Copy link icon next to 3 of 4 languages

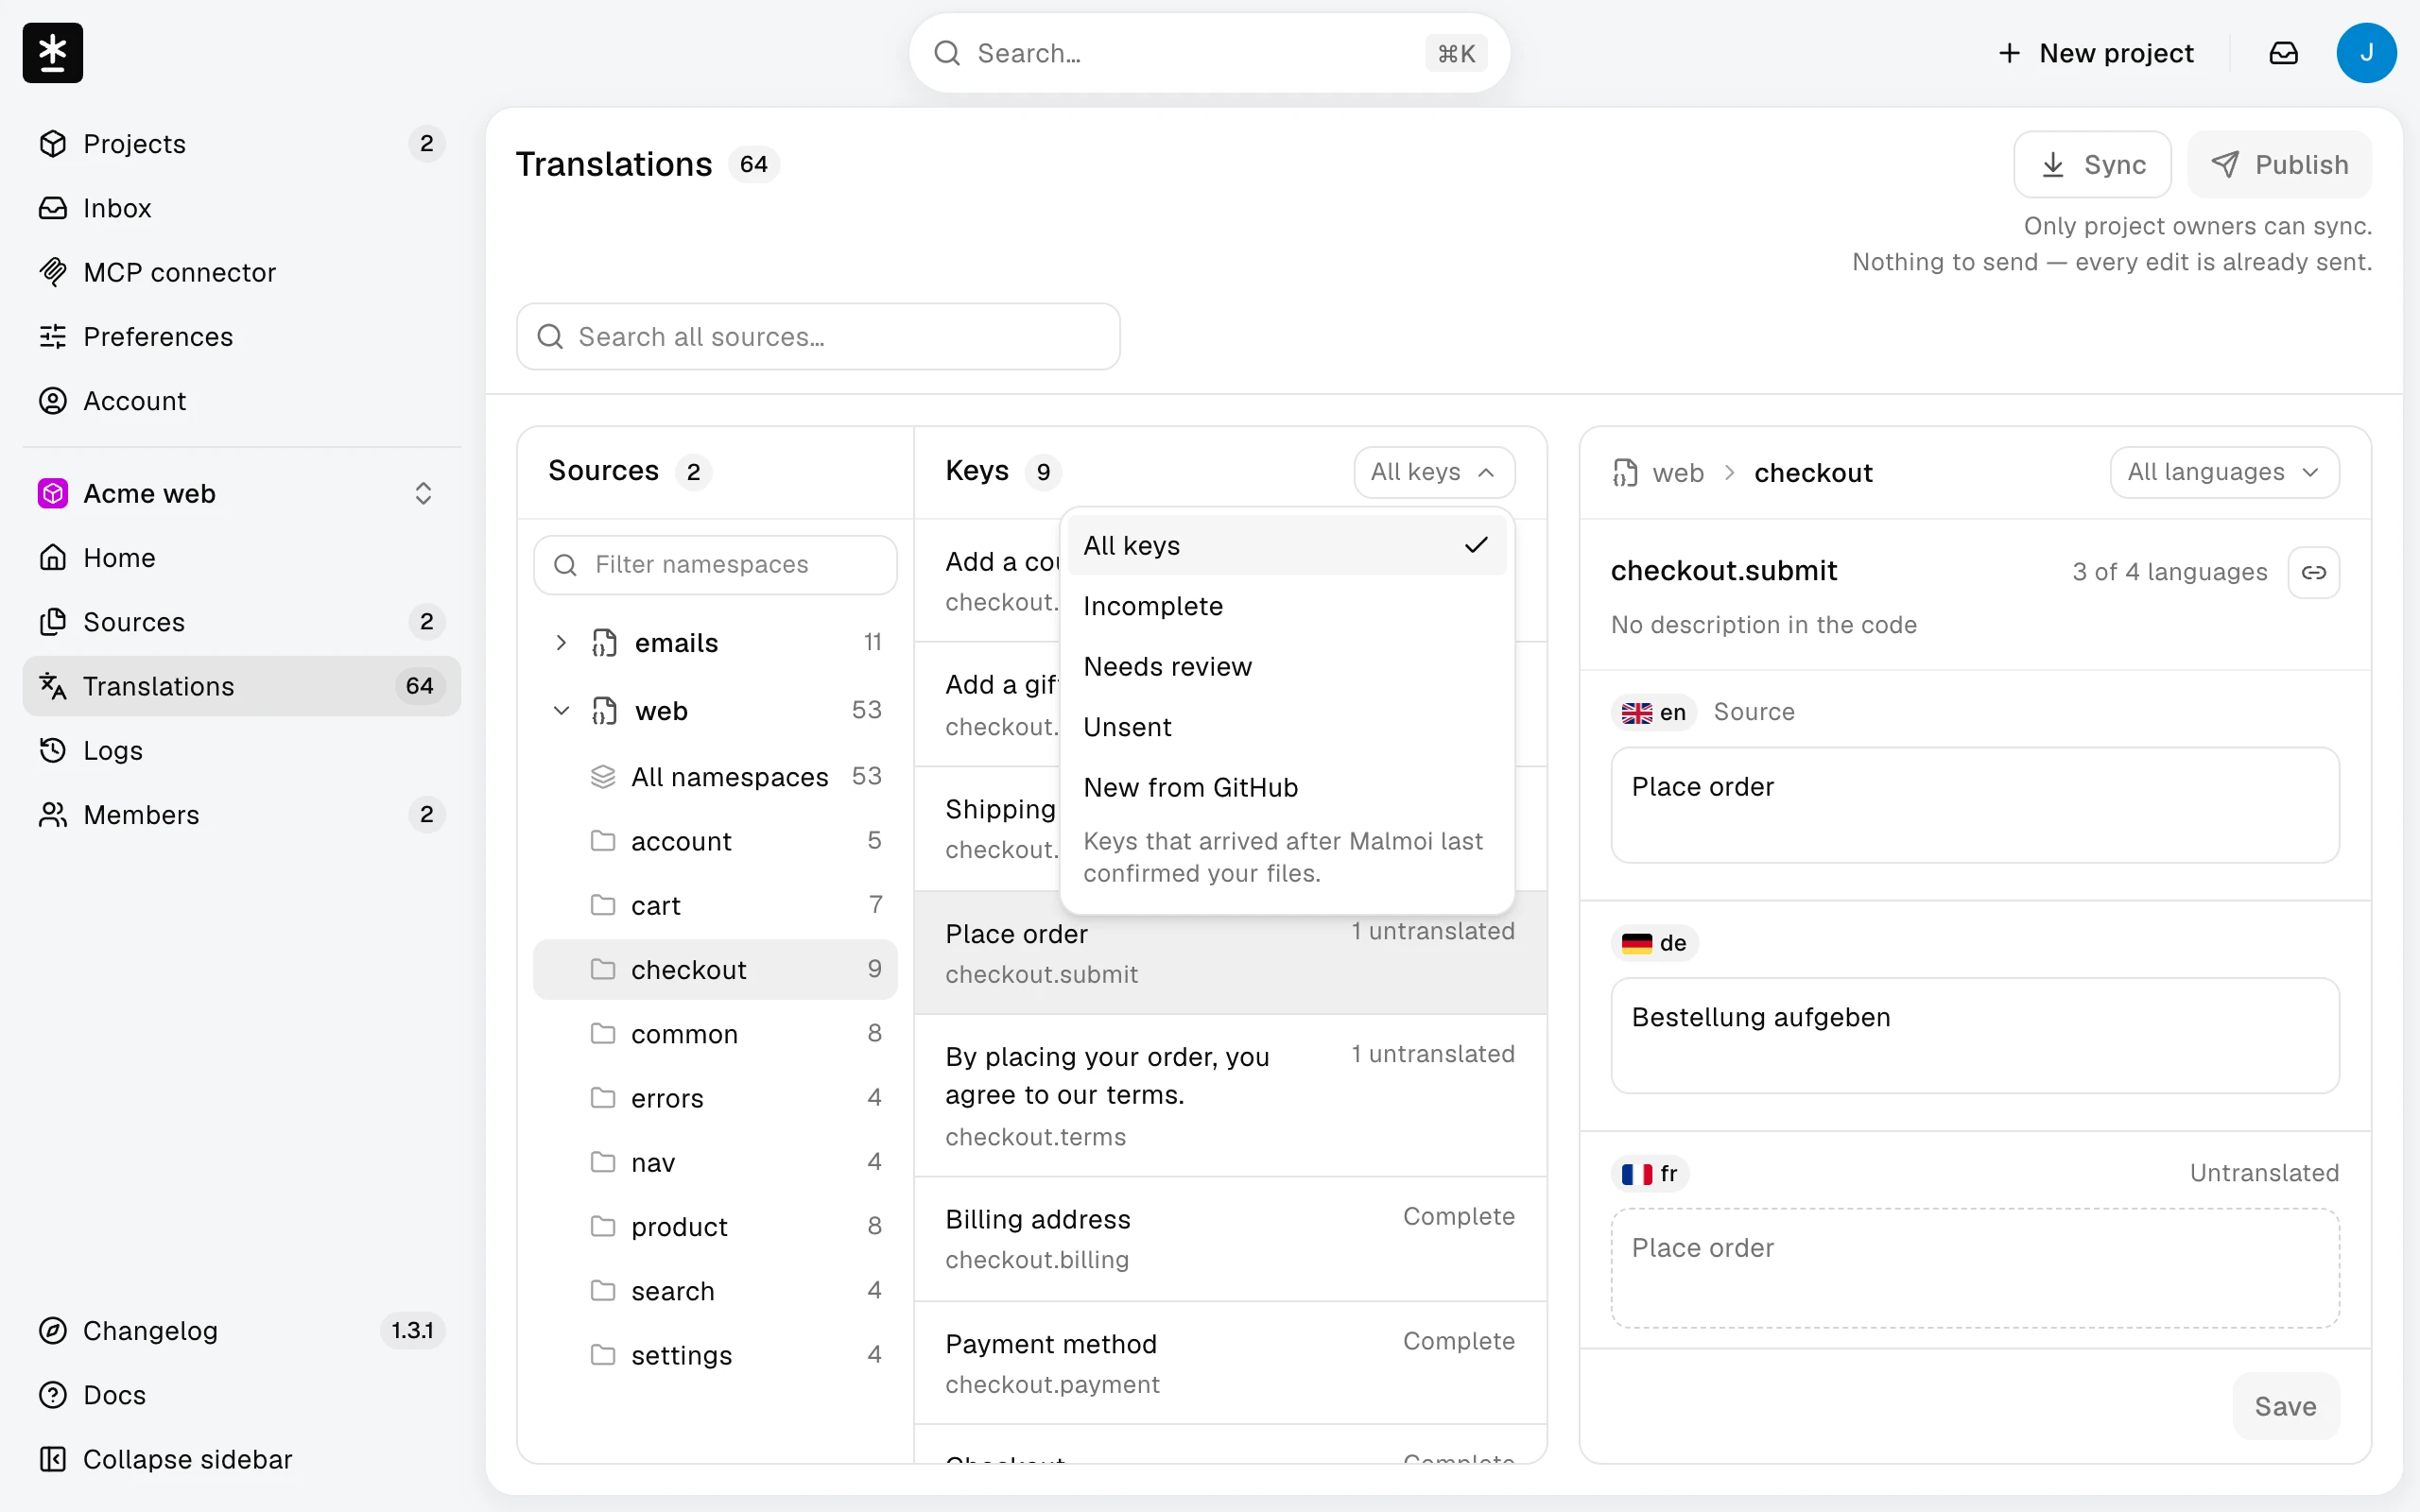tap(2313, 572)
